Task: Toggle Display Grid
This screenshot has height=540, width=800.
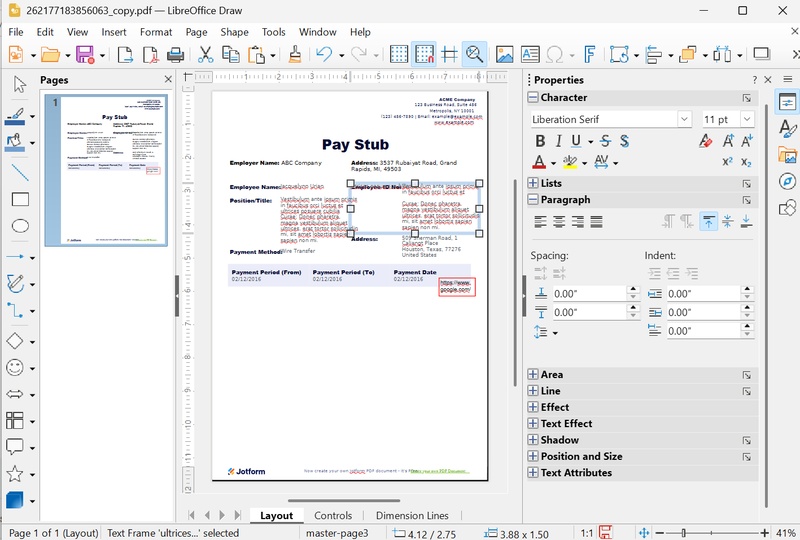Action: pyautogui.click(x=398, y=54)
